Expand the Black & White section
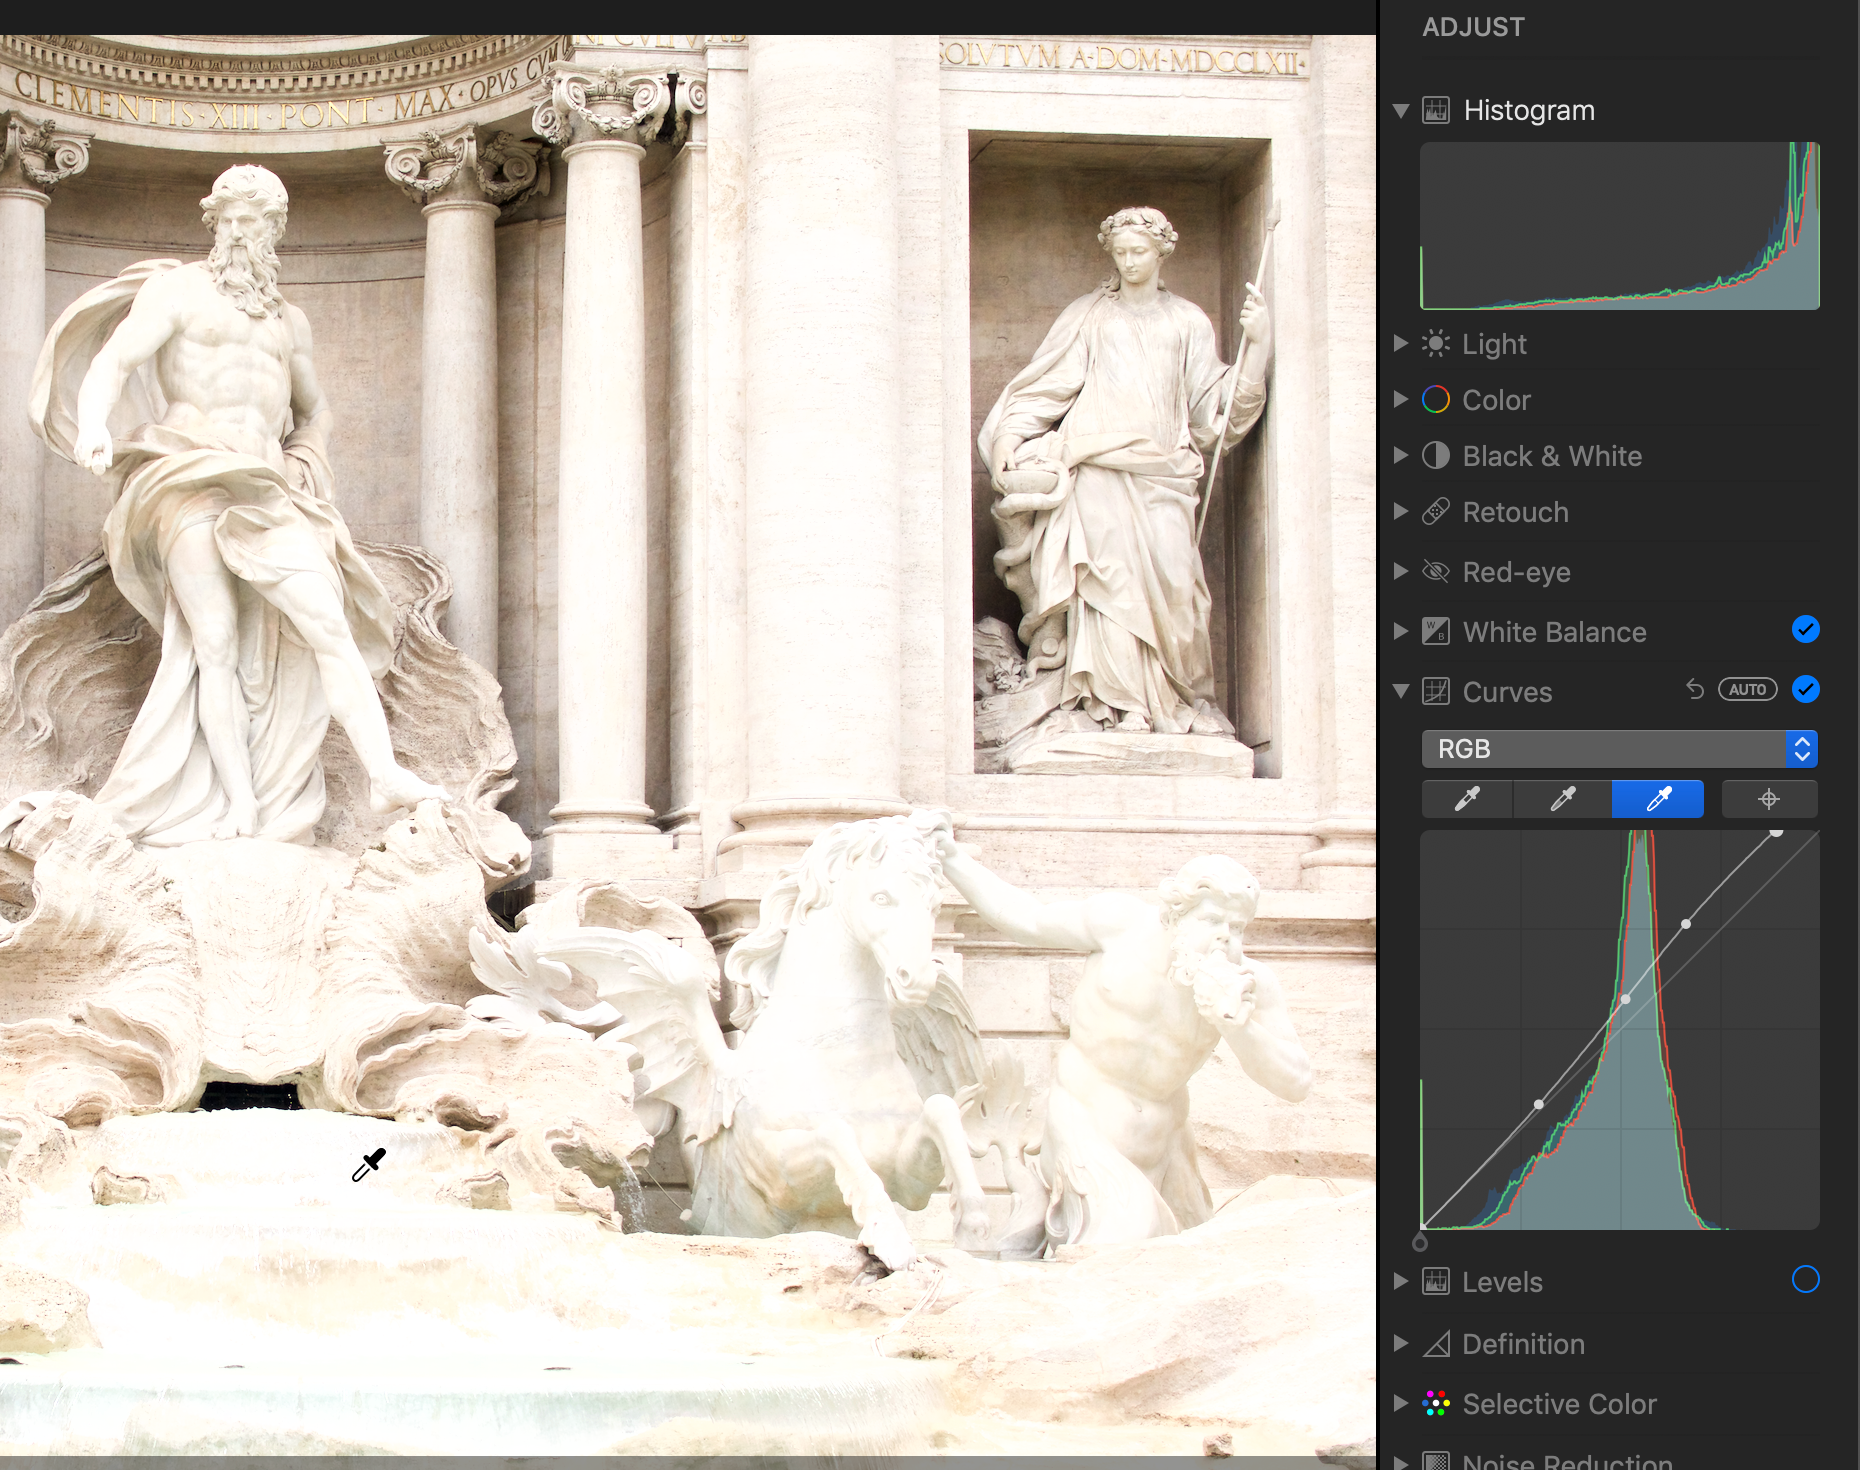This screenshot has height=1470, width=1860. (1401, 455)
